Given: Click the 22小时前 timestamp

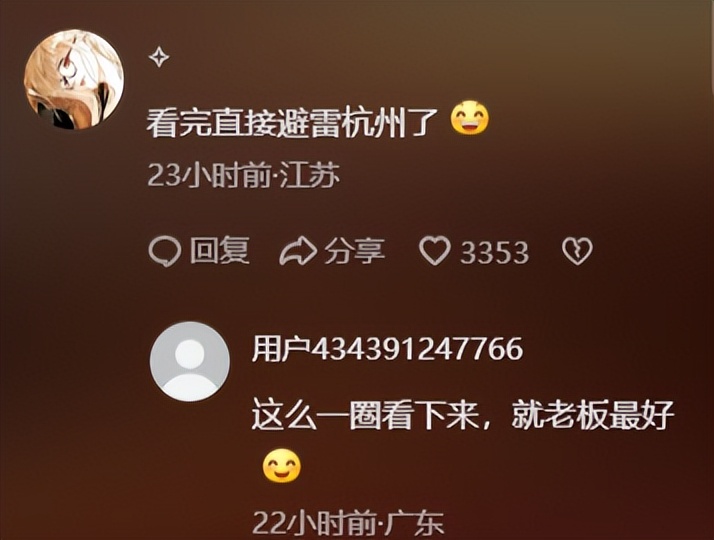Looking at the screenshot, I should point(315,524).
